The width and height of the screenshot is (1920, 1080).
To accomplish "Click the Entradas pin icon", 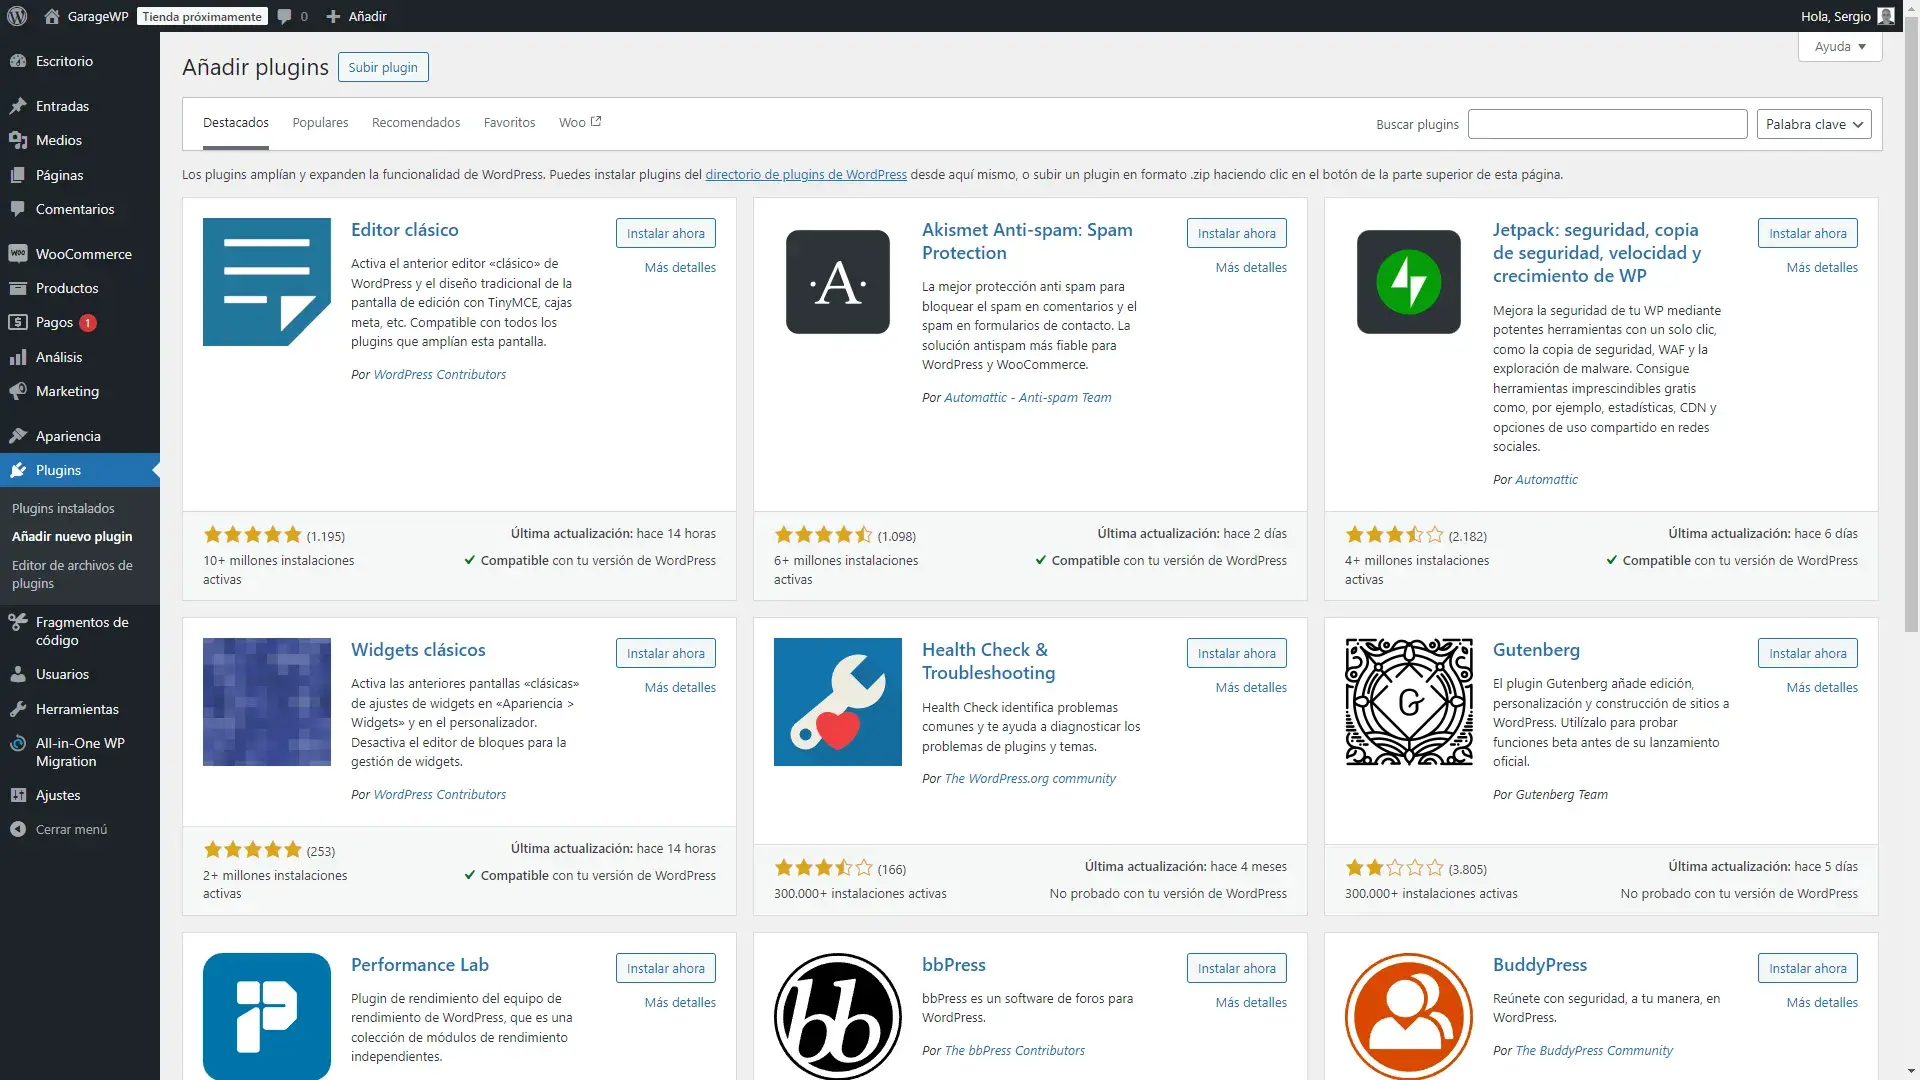I will pyautogui.click(x=18, y=106).
